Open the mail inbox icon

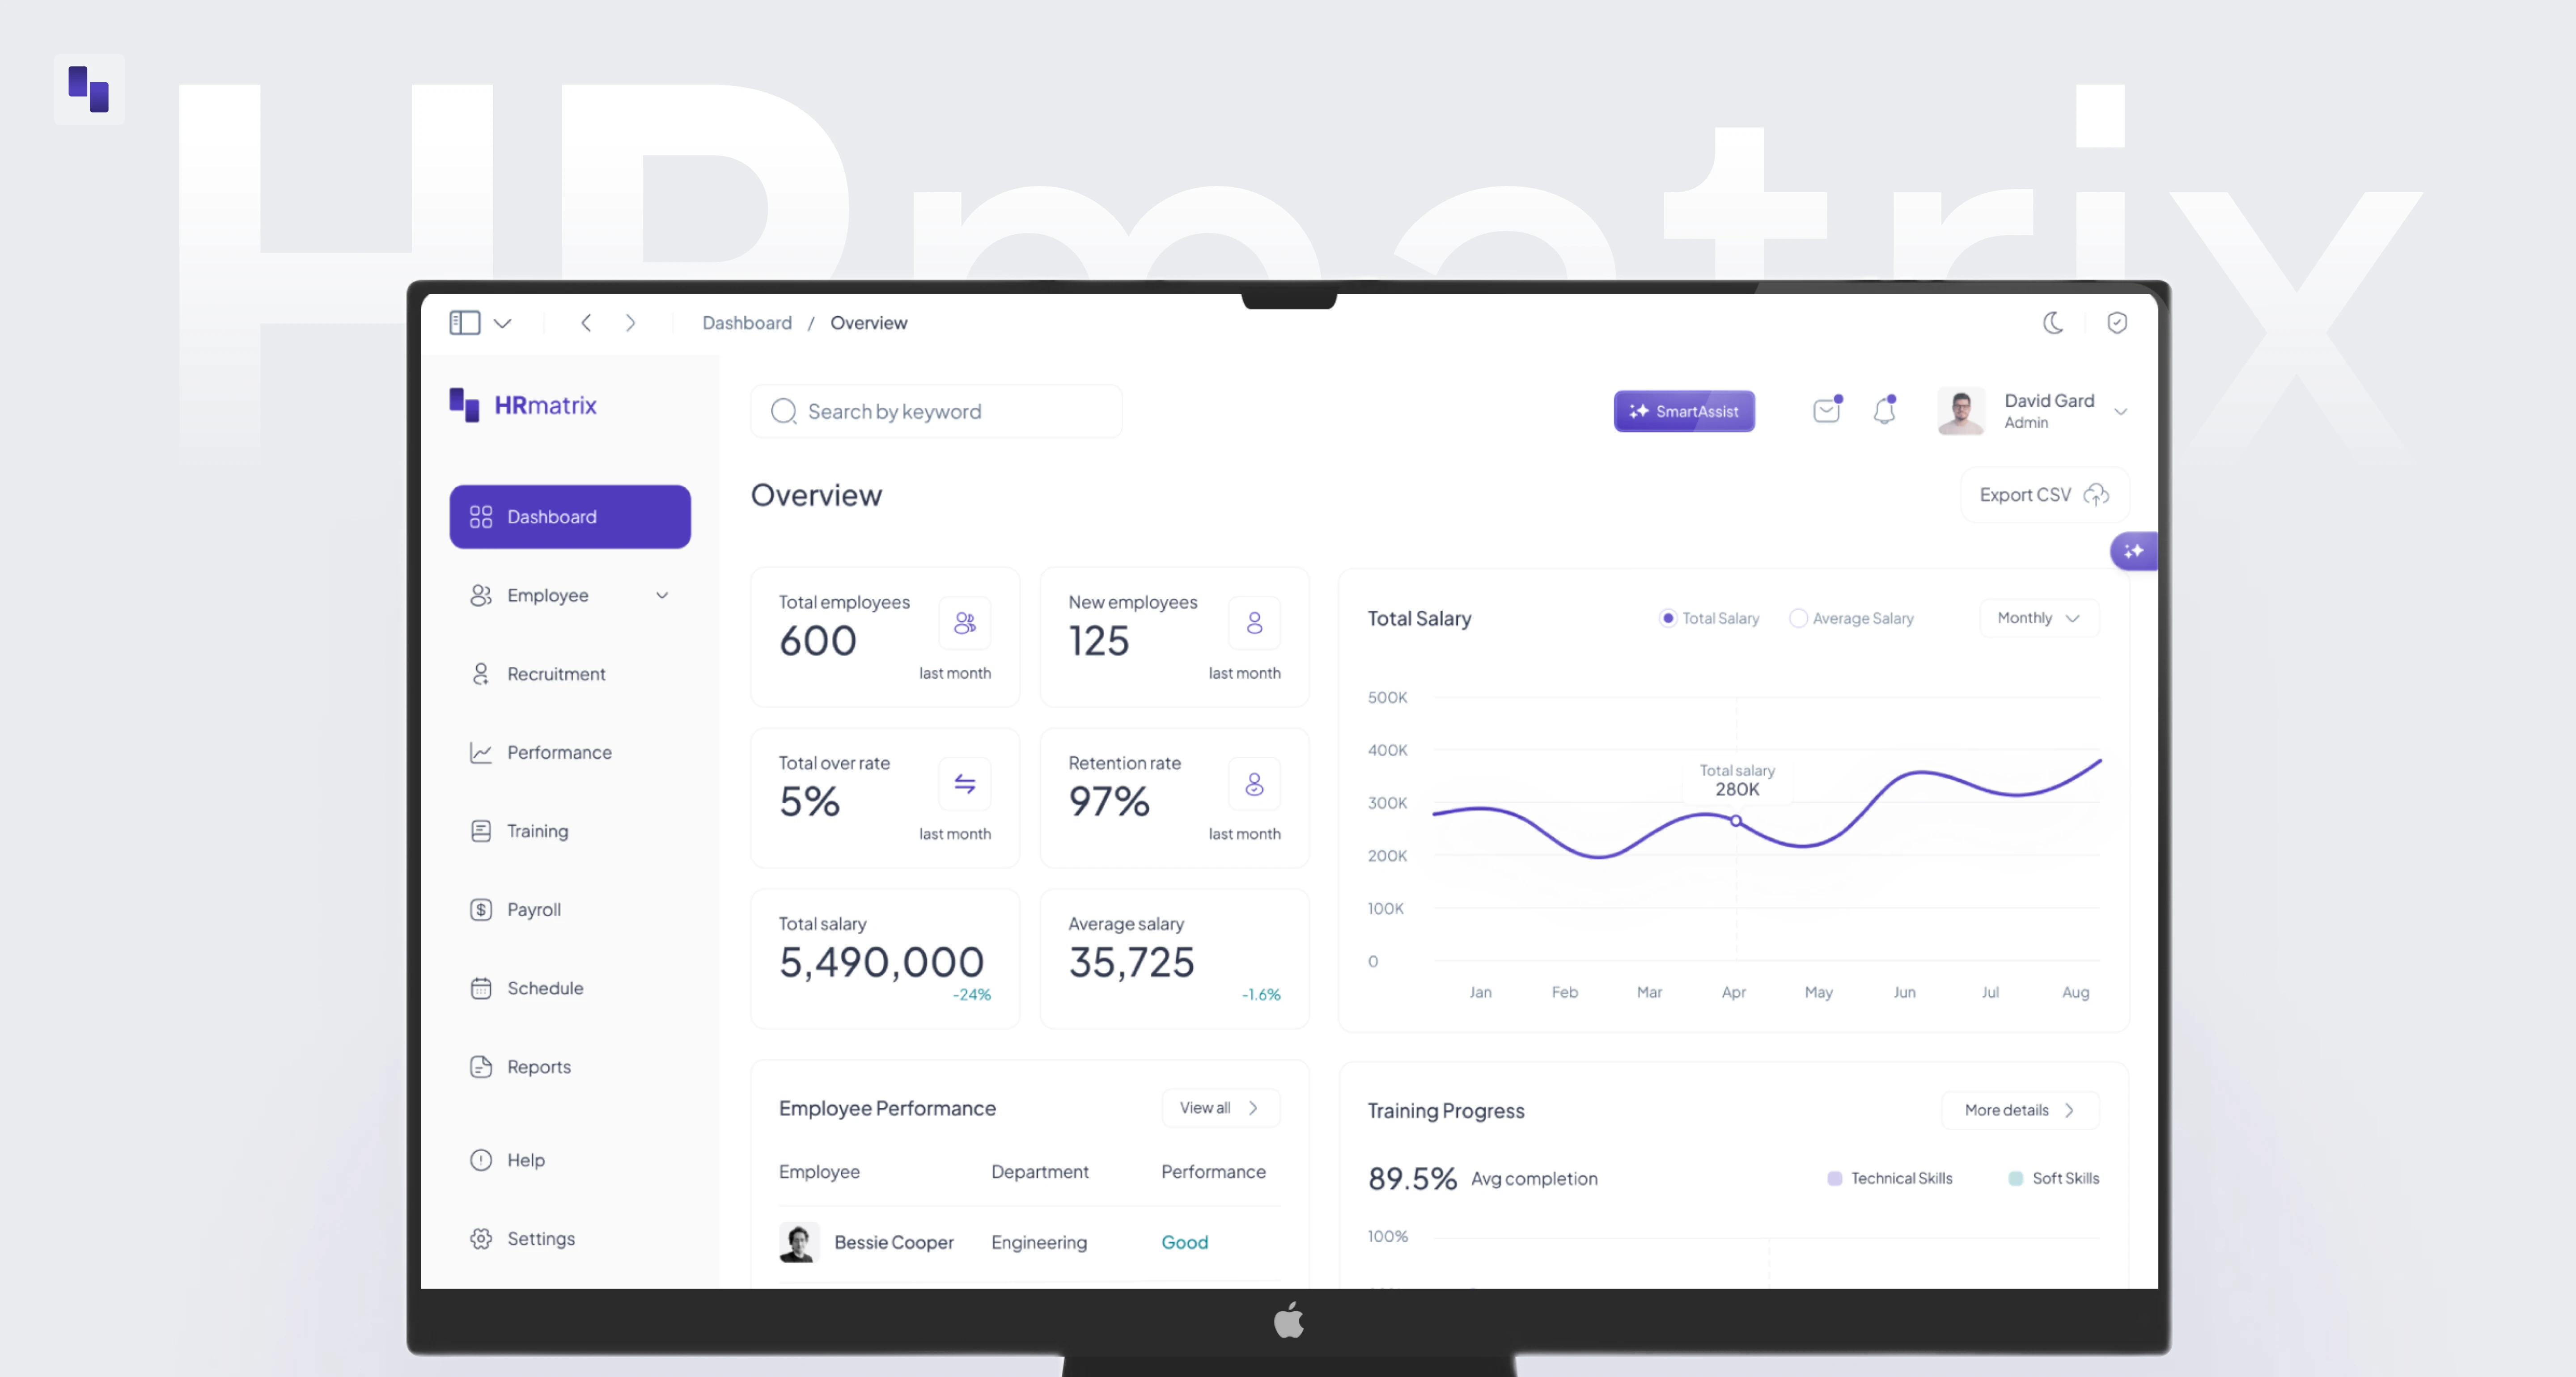pyautogui.click(x=1826, y=410)
